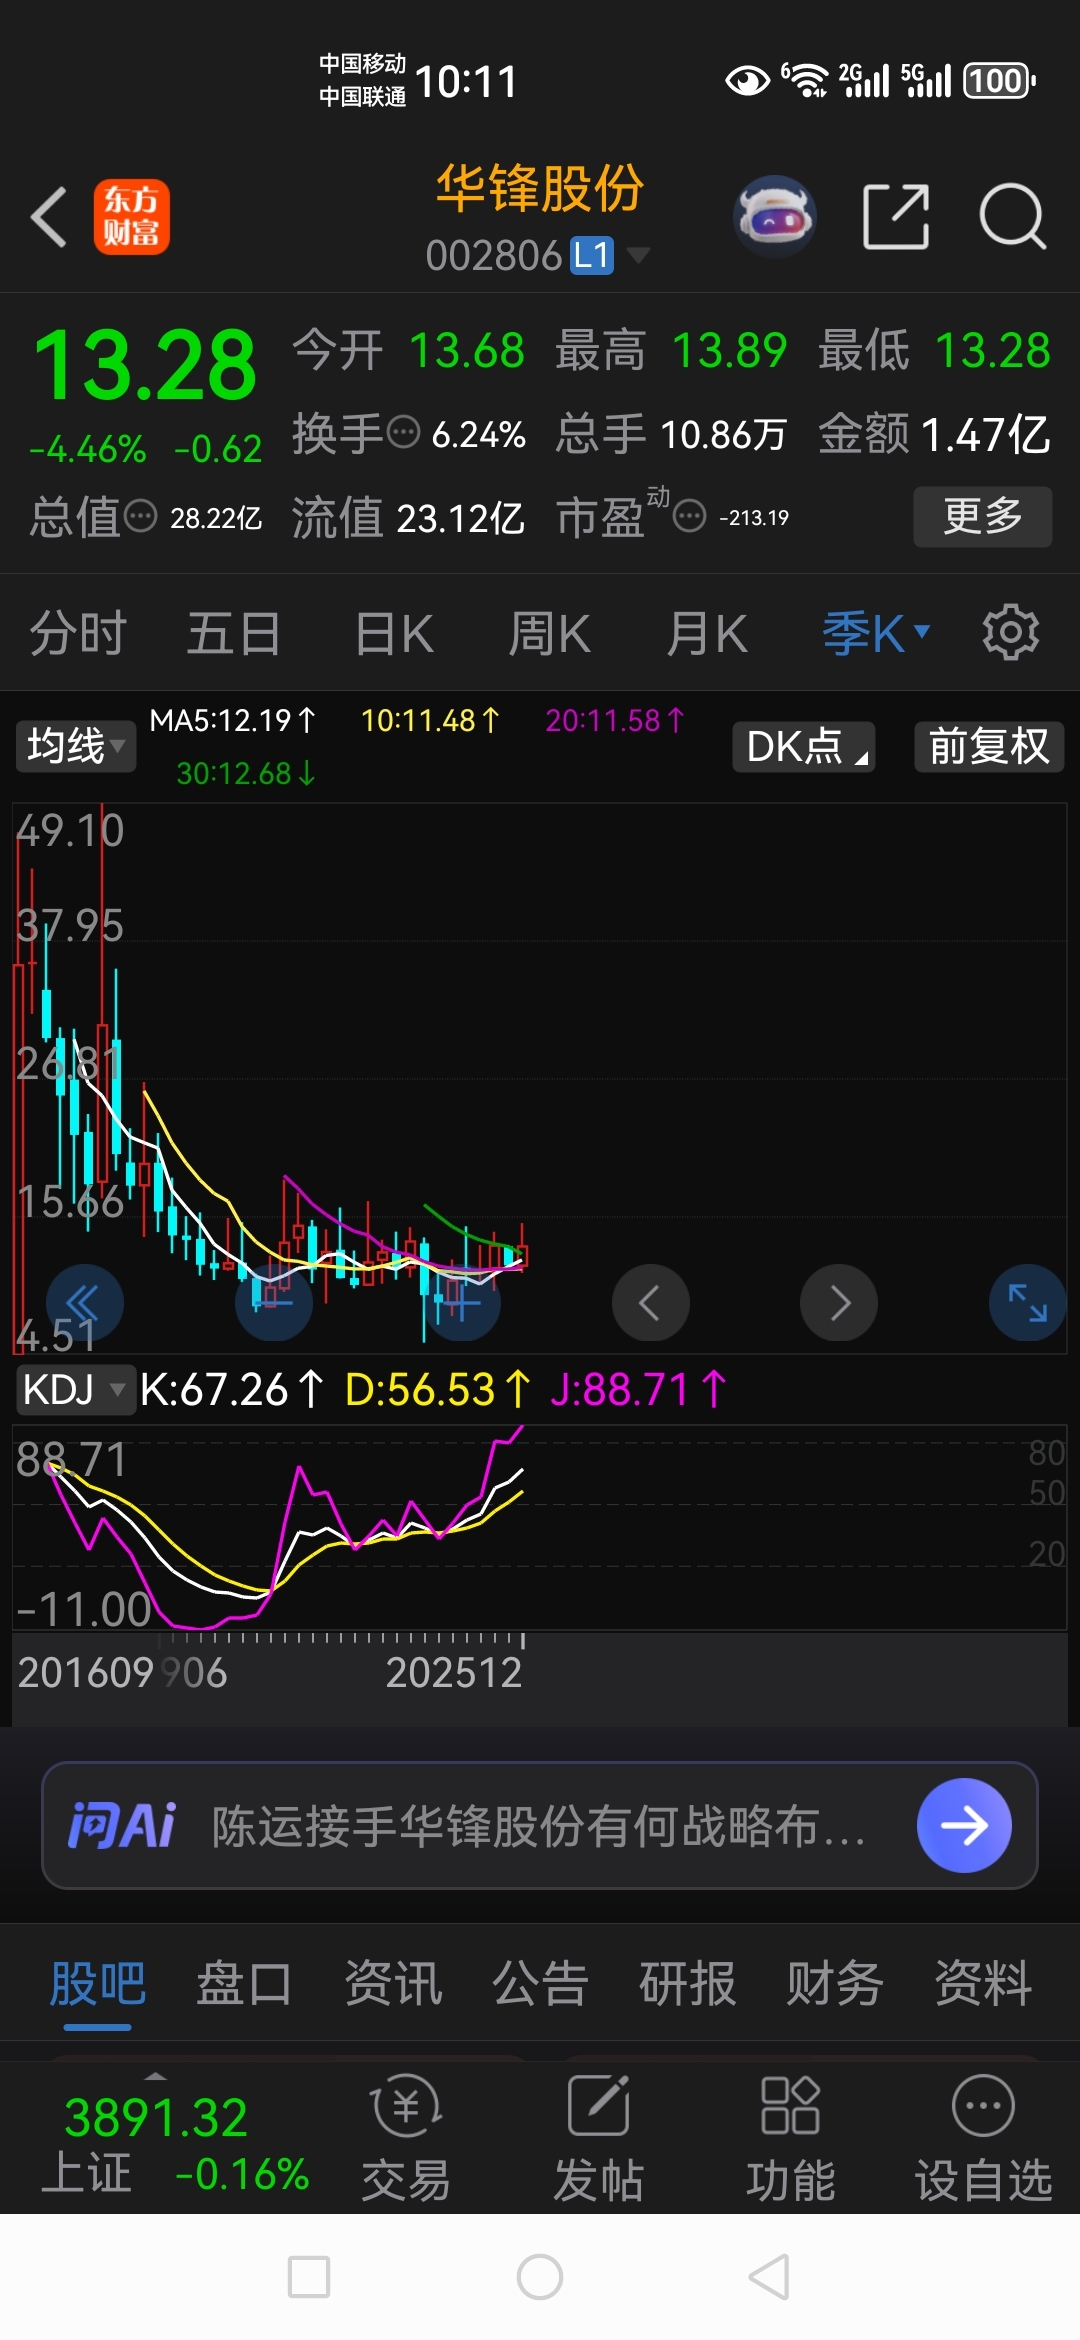Submit AI question with blue arrow
This screenshot has width=1080, height=2340.
pyautogui.click(x=964, y=1825)
